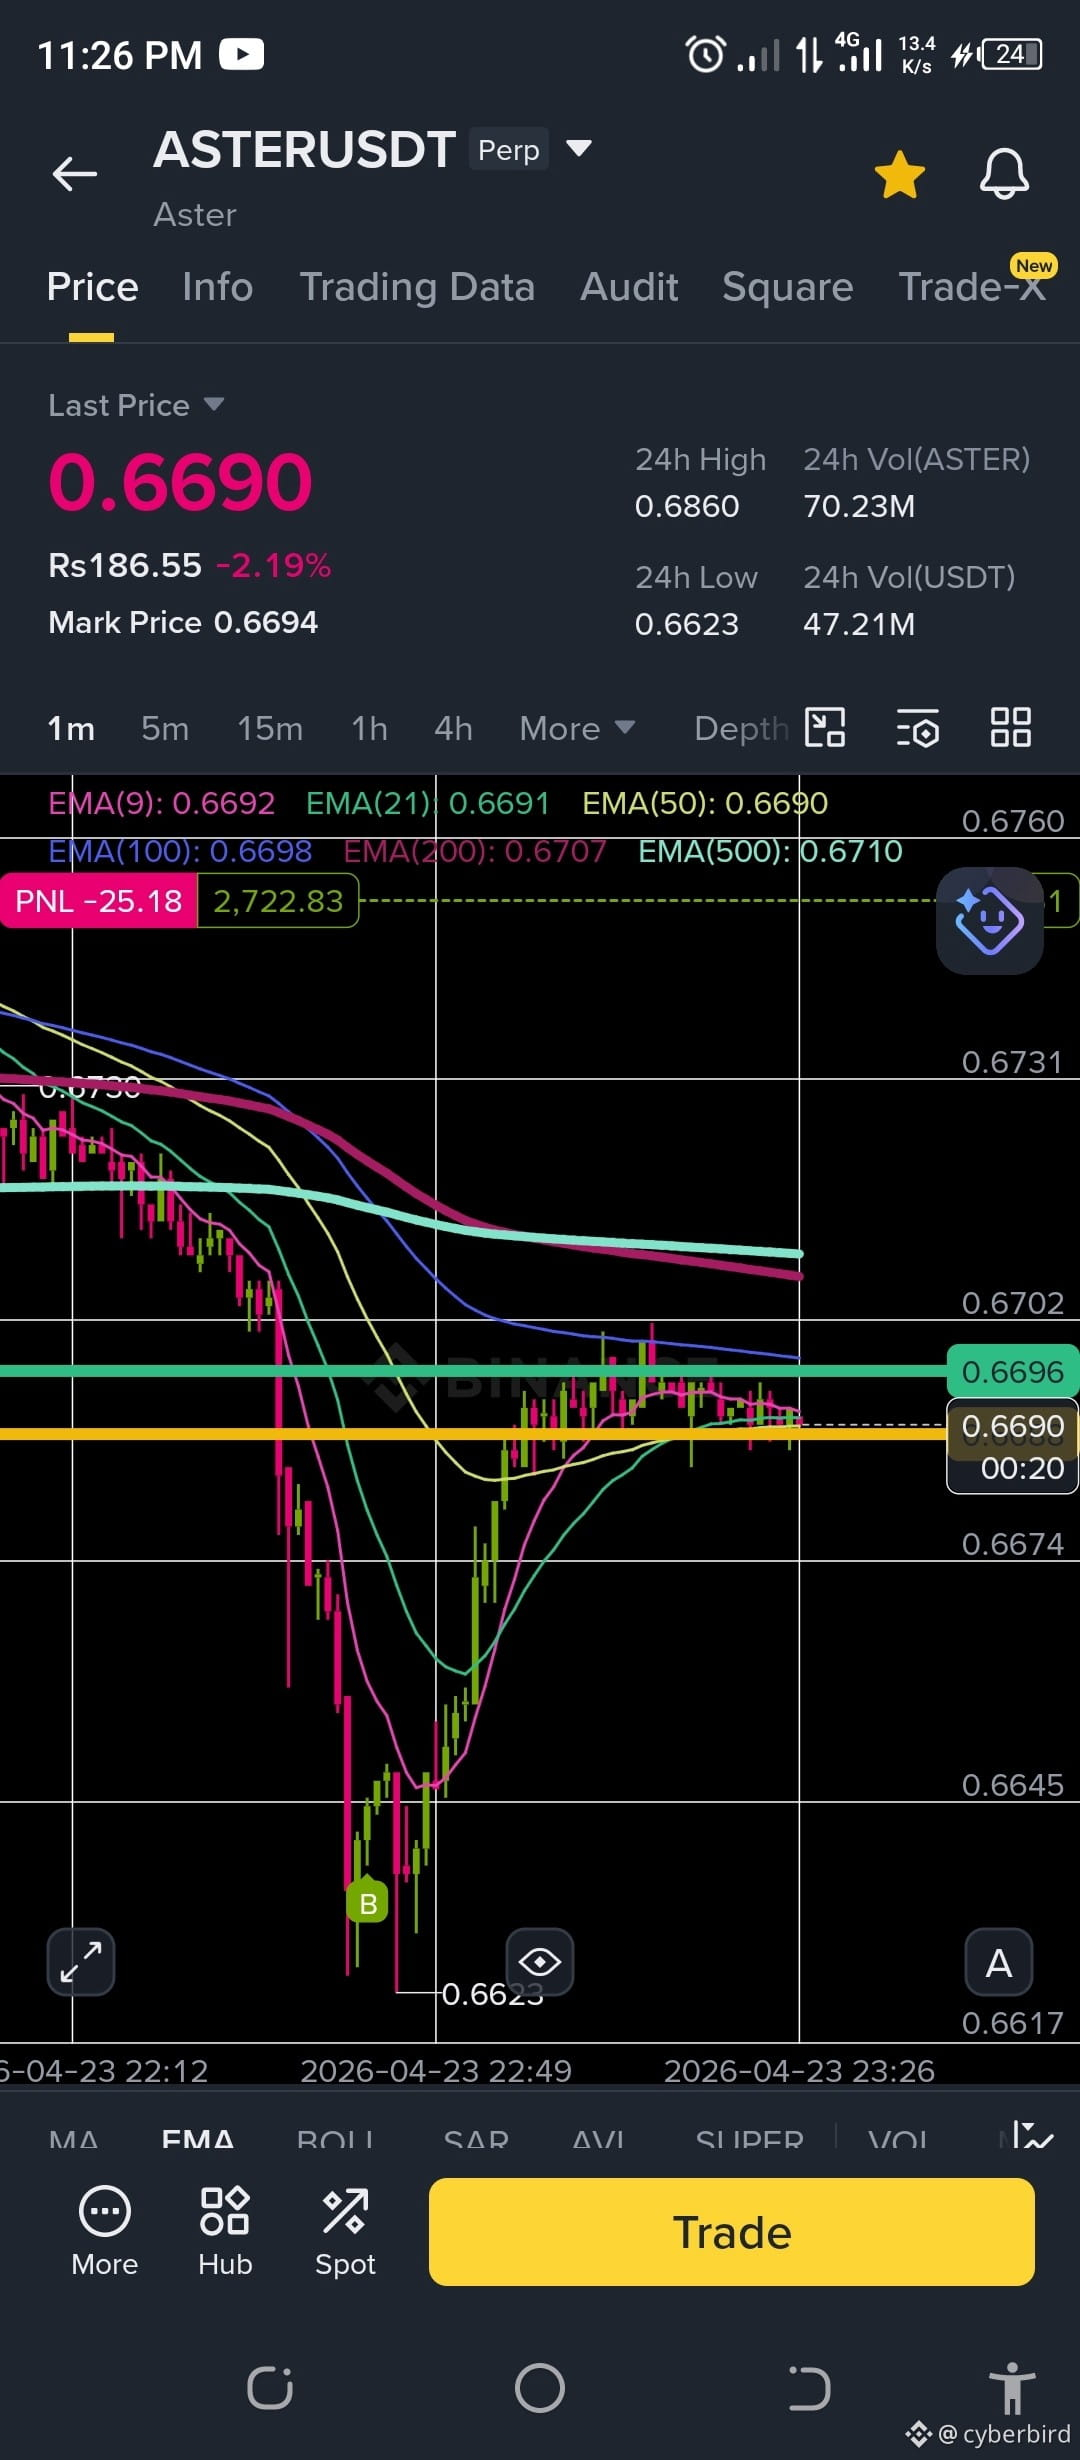This screenshot has height=2460, width=1080.
Task: Select the SAR indicator
Action: pos(476,2140)
